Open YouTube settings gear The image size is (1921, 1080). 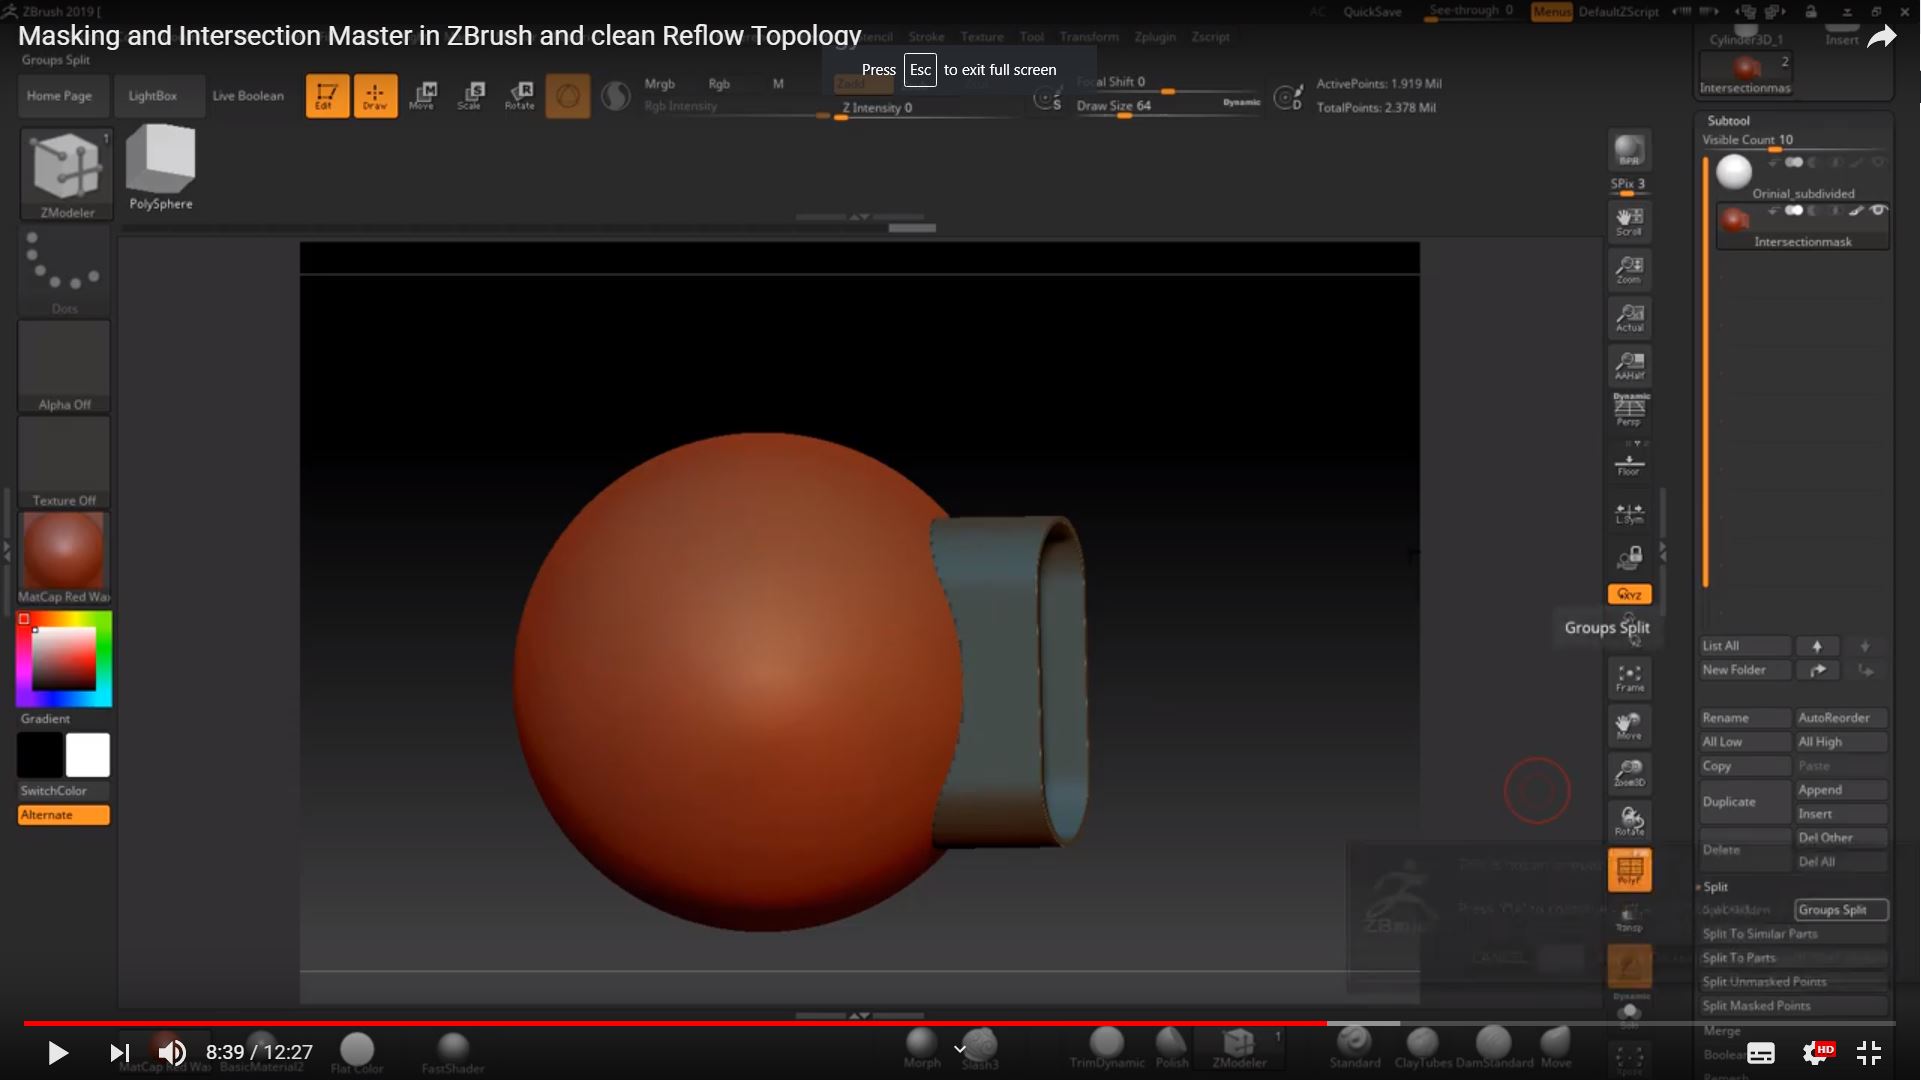pos(1817,1052)
